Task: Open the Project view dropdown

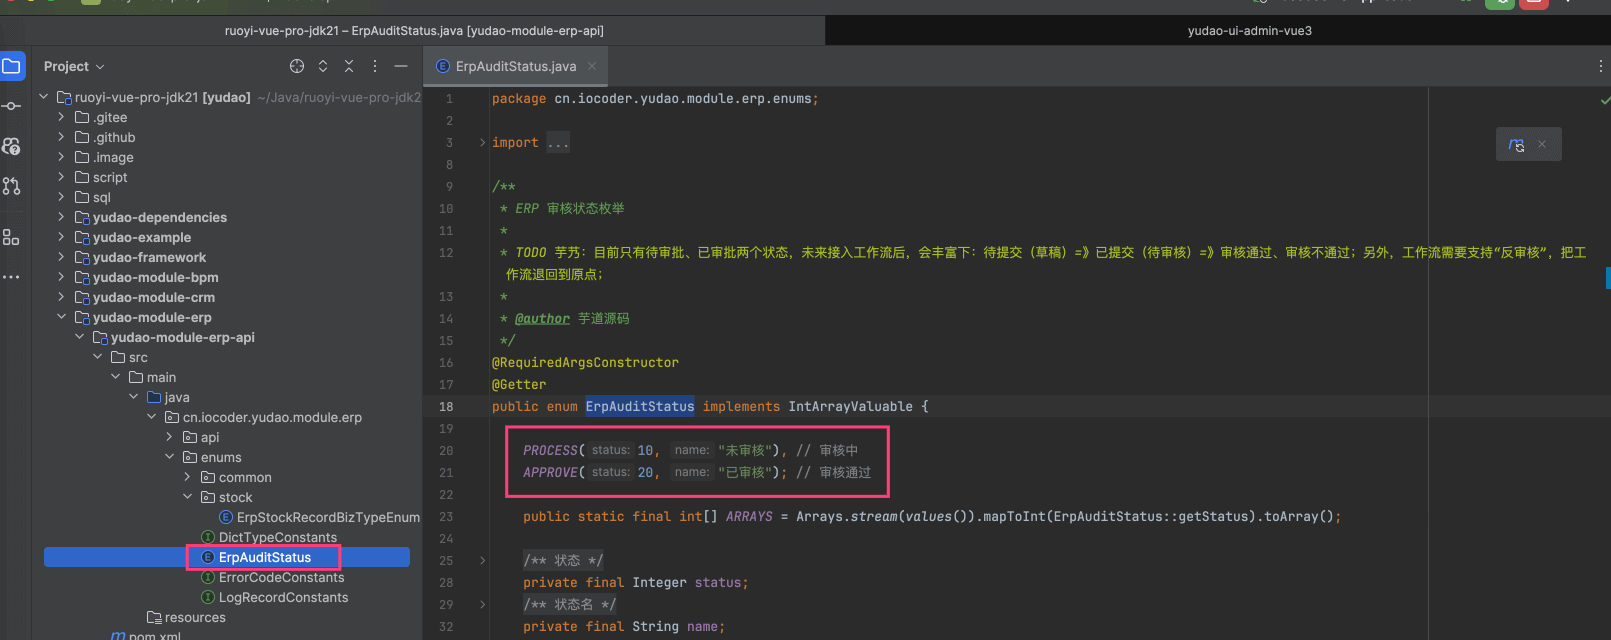Action: pos(74,66)
